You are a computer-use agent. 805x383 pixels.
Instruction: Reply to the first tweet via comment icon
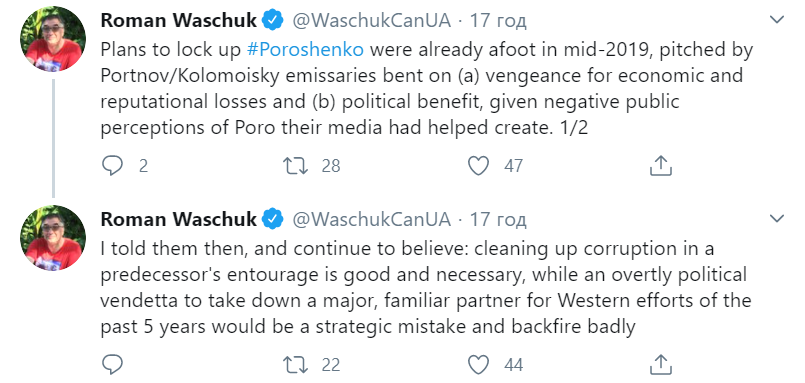[x=112, y=166]
